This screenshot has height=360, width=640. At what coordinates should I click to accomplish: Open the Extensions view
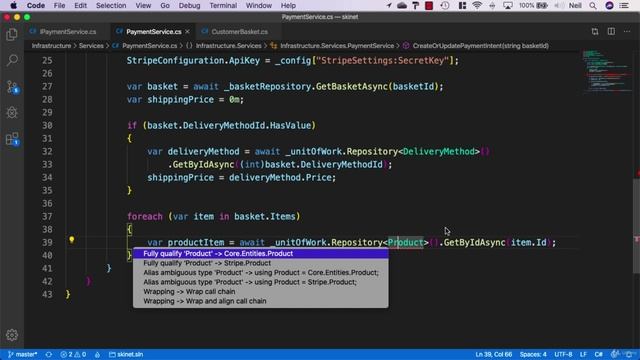tap(12, 139)
